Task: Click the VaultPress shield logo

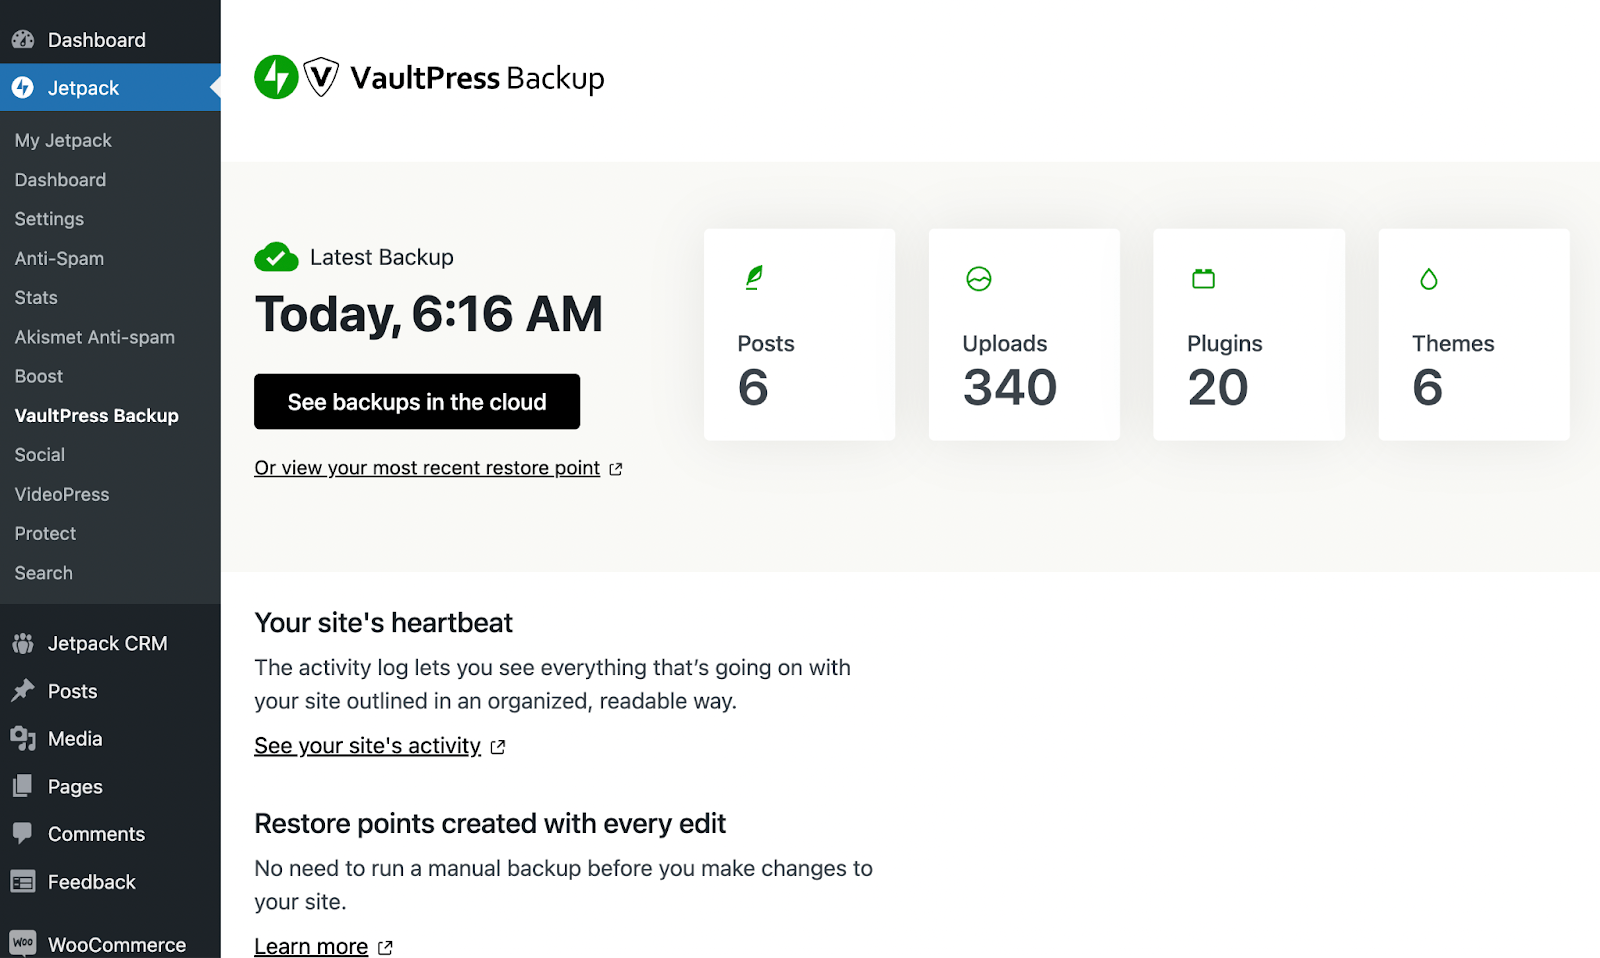Action: 319,76
